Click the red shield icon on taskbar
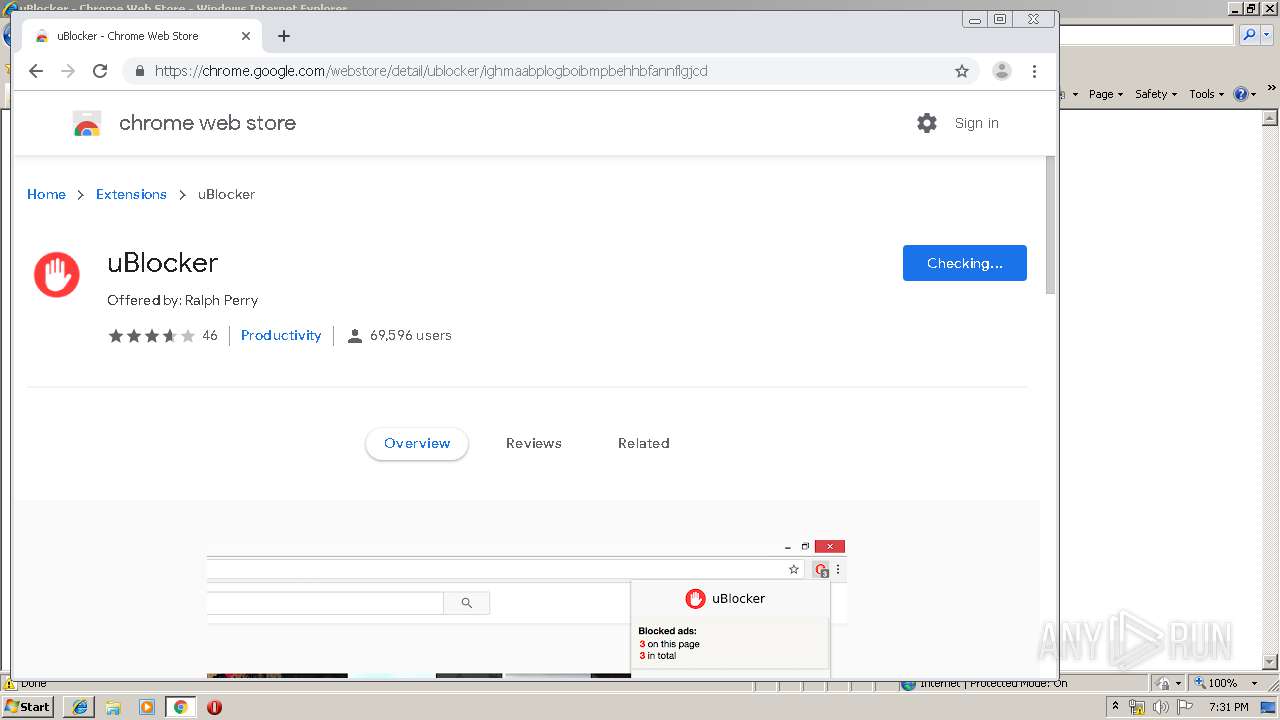This screenshot has height=720, width=1280. pyautogui.click(x=214, y=707)
